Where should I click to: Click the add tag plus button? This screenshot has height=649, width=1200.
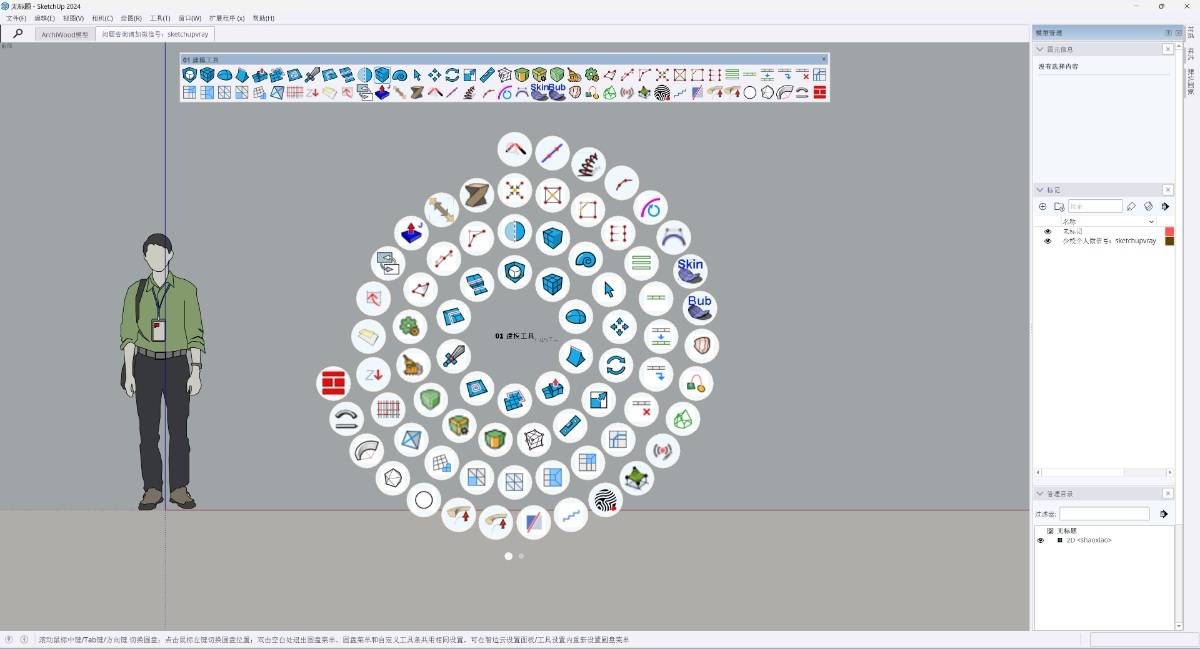[1043, 206]
